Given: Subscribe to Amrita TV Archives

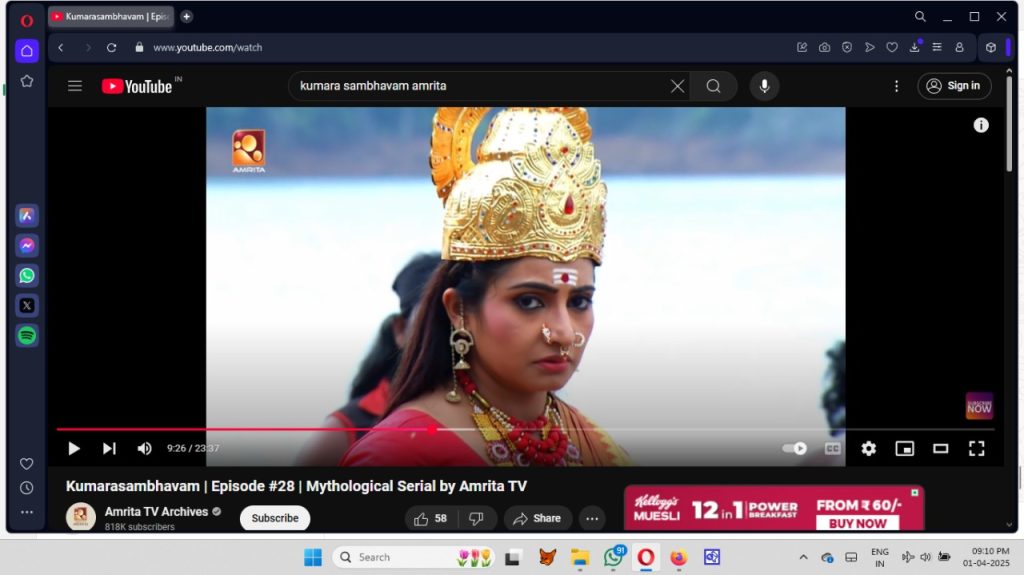Looking at the screenshot, I should (x=275, y=518).
